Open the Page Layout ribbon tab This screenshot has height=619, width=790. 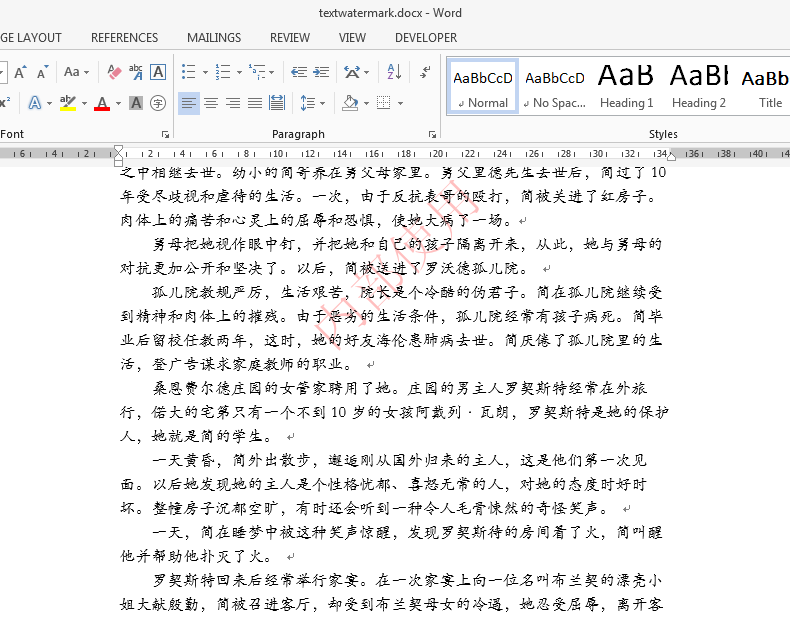click(31, 38)
